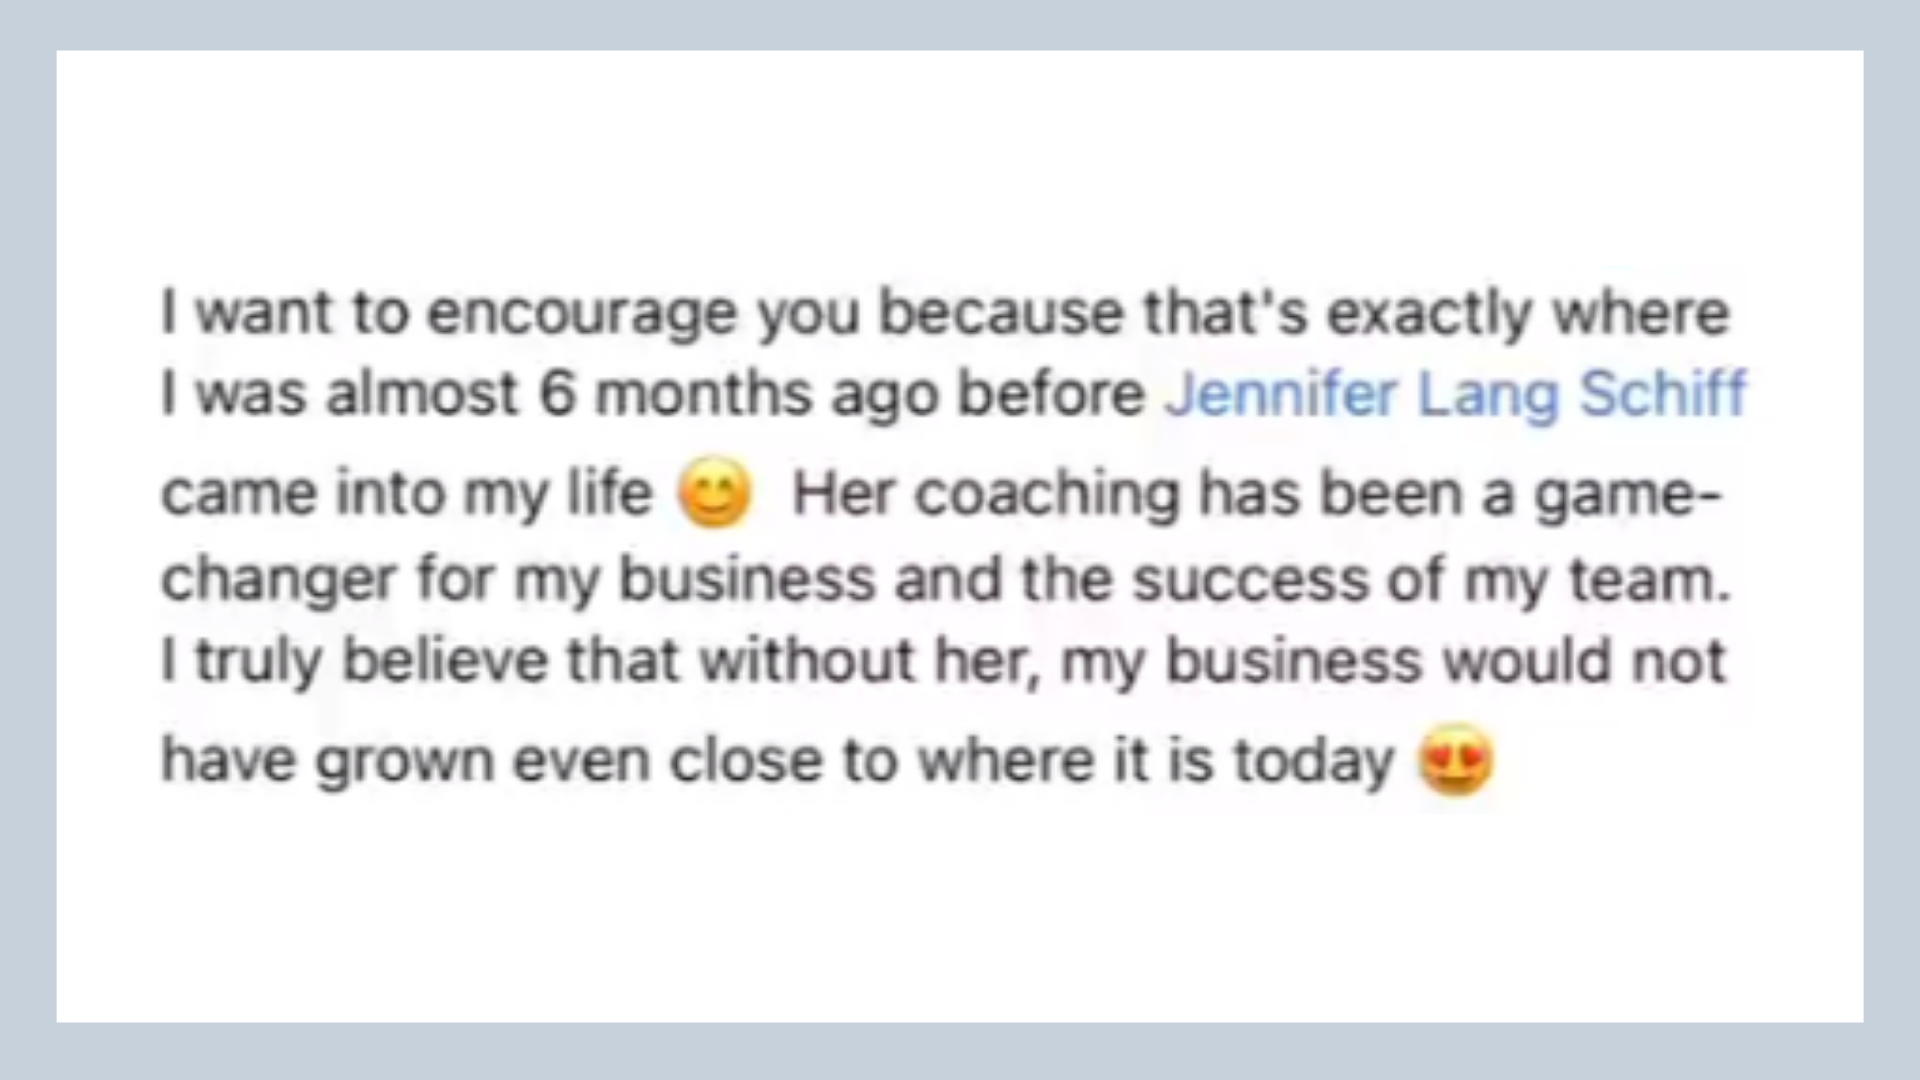Click the word 'grown' in the last line
Image resolution: width=1920 pixels, height=1080 pixels.
[405, 762]
